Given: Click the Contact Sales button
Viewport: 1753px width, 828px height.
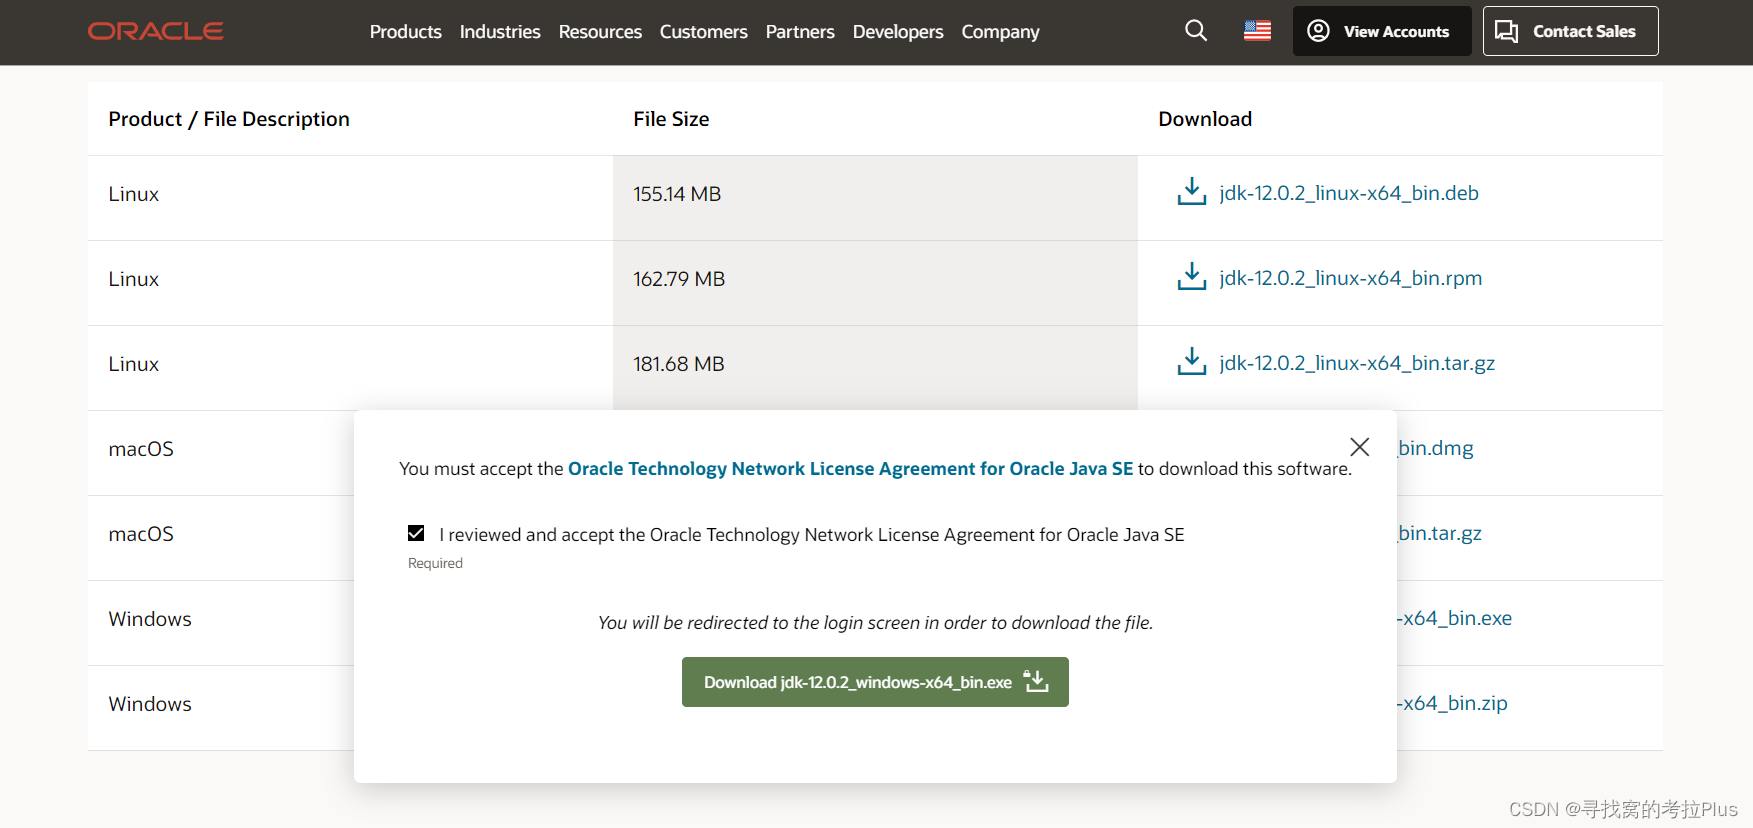Looking at the screenshot, I should [x=1570, y=31].
